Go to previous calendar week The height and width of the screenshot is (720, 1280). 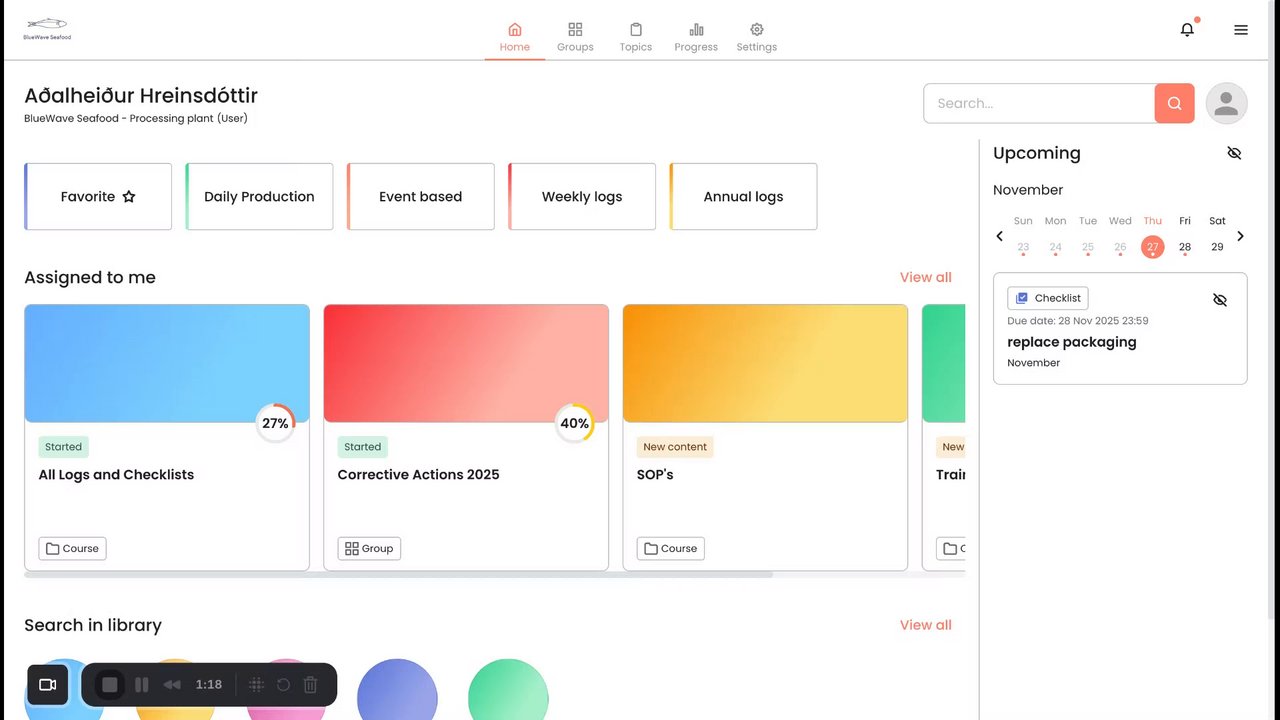pos(999,236)
